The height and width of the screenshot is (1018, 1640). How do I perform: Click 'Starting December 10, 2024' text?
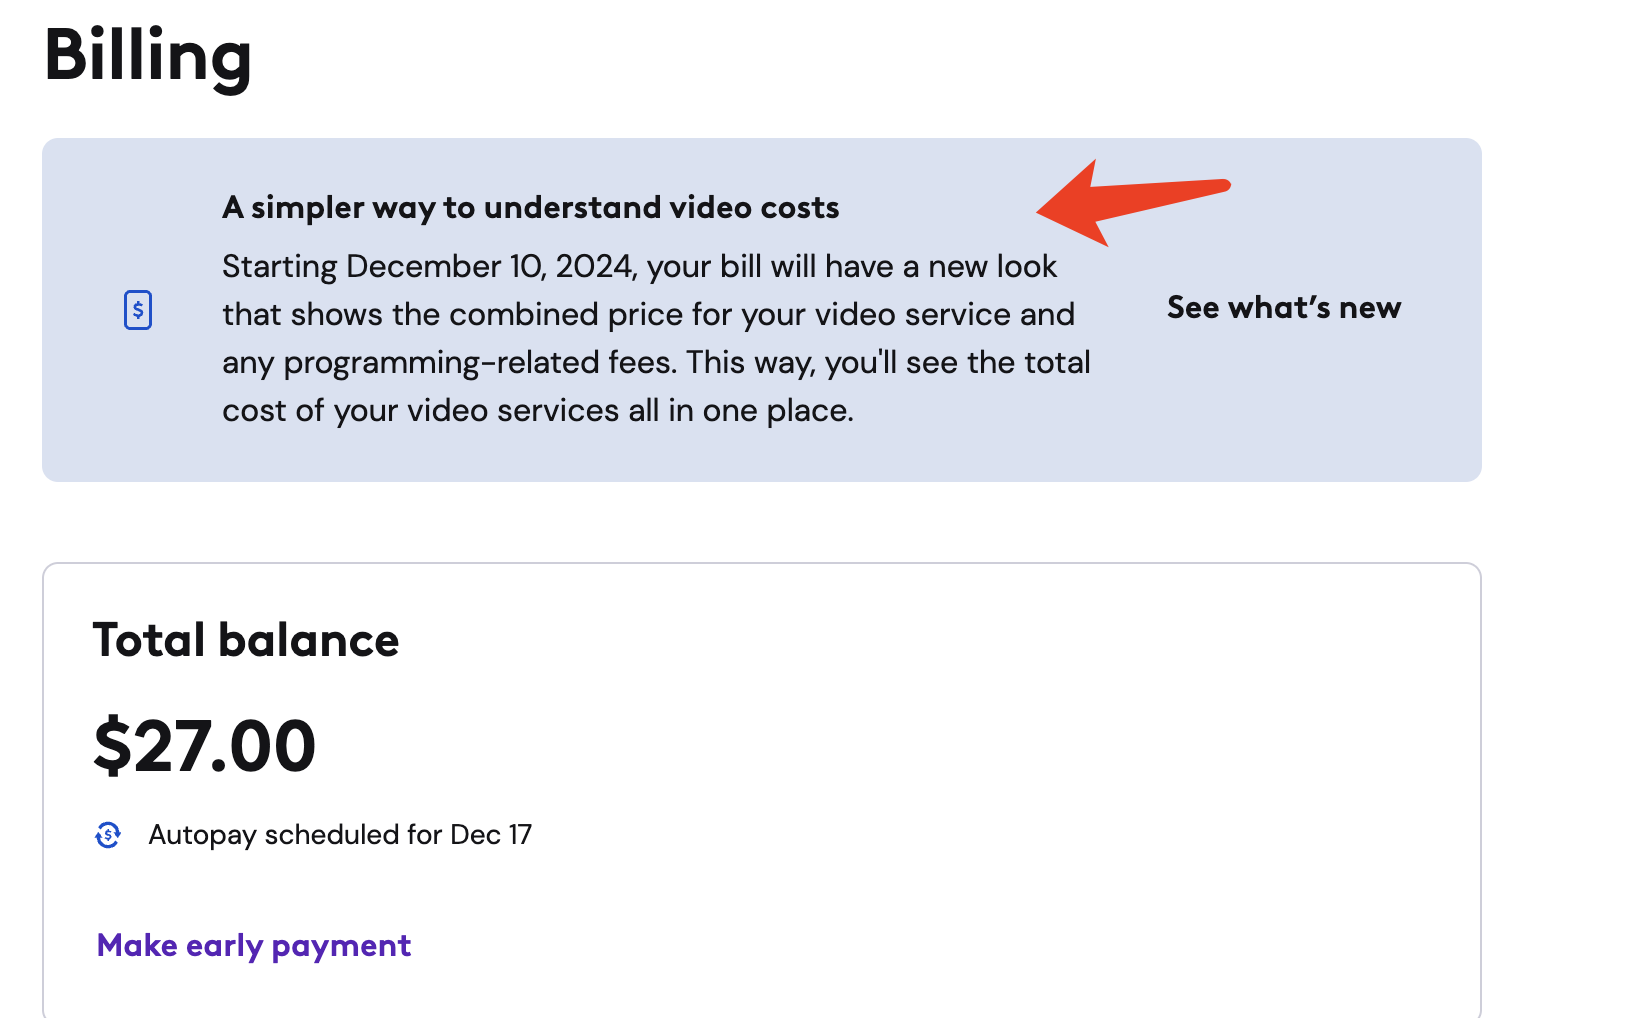pyautogui.click(x=430, y=267)
